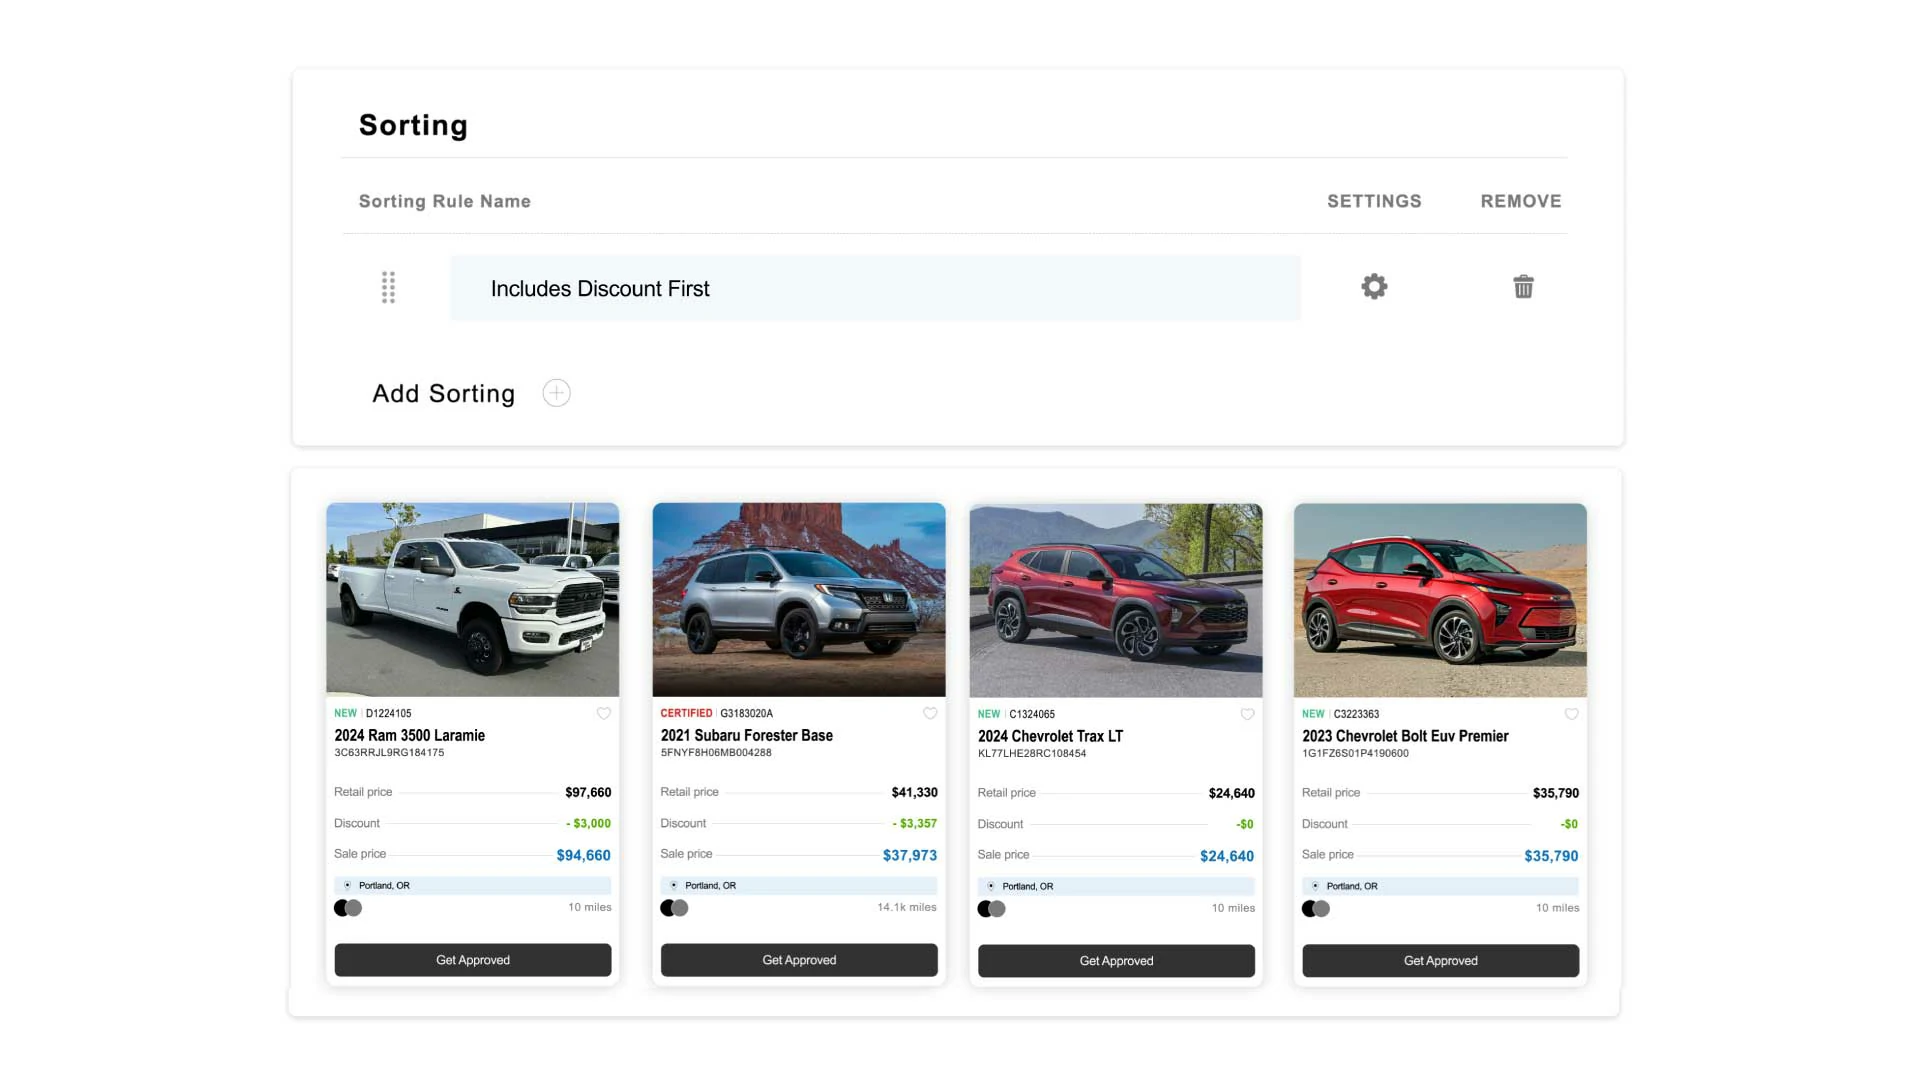This screenshot has height=1080, width=1920.
Task: Click the Sorting panel heading
Action: [x=413, y=125]
